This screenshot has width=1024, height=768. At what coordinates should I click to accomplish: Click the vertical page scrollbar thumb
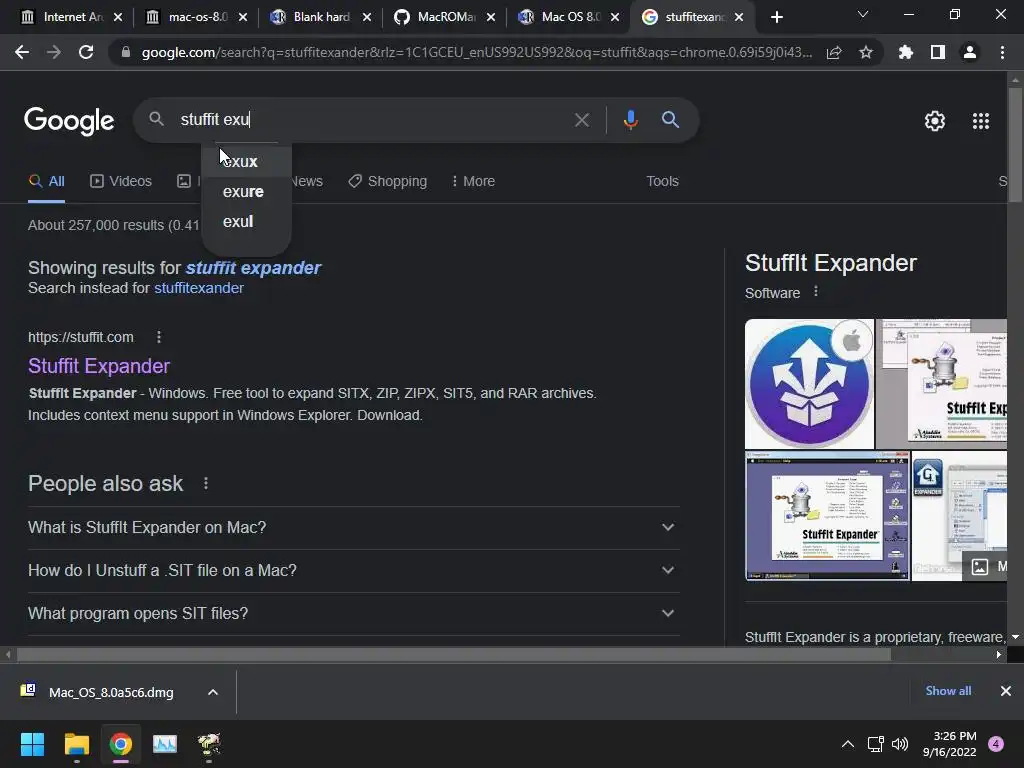point(1015,145)
